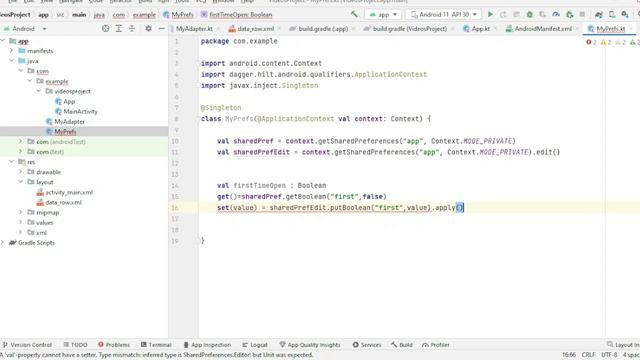Open TODO tool window
The height and width of the screenshot is (360, 640).
click(76, 345)
